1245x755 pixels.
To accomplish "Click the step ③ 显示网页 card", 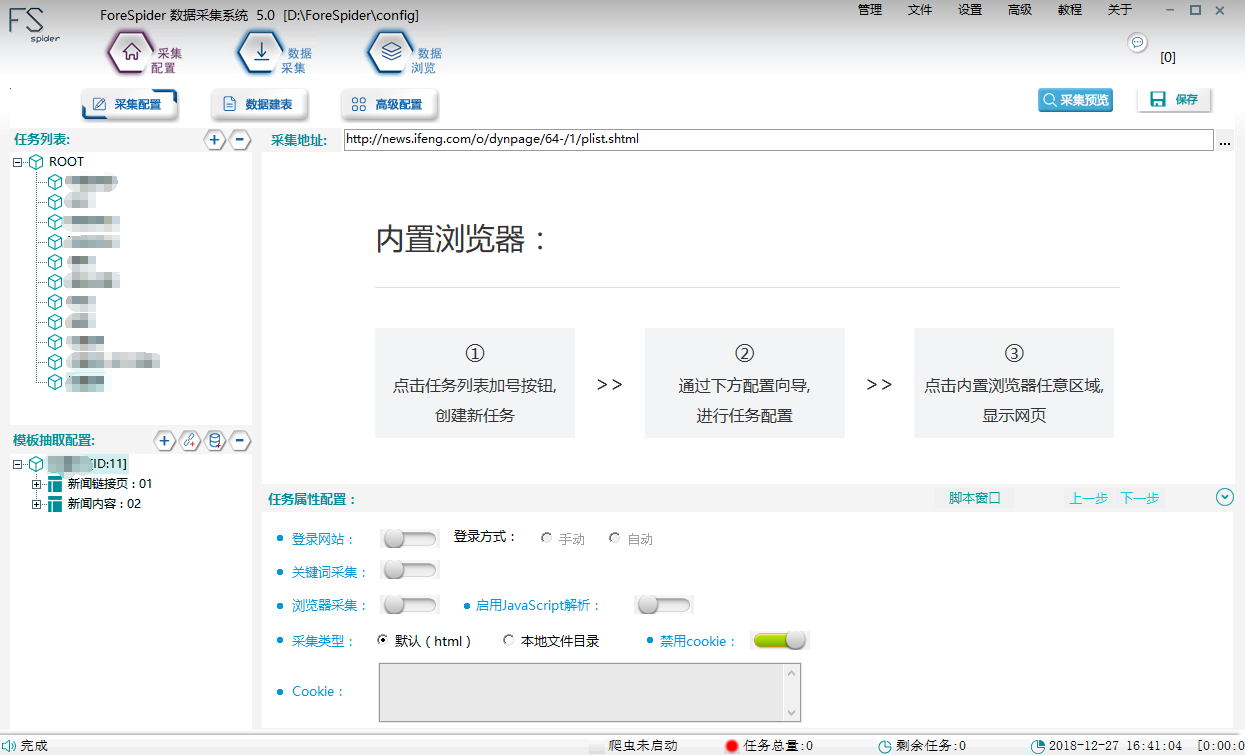I will [1014, 383].
